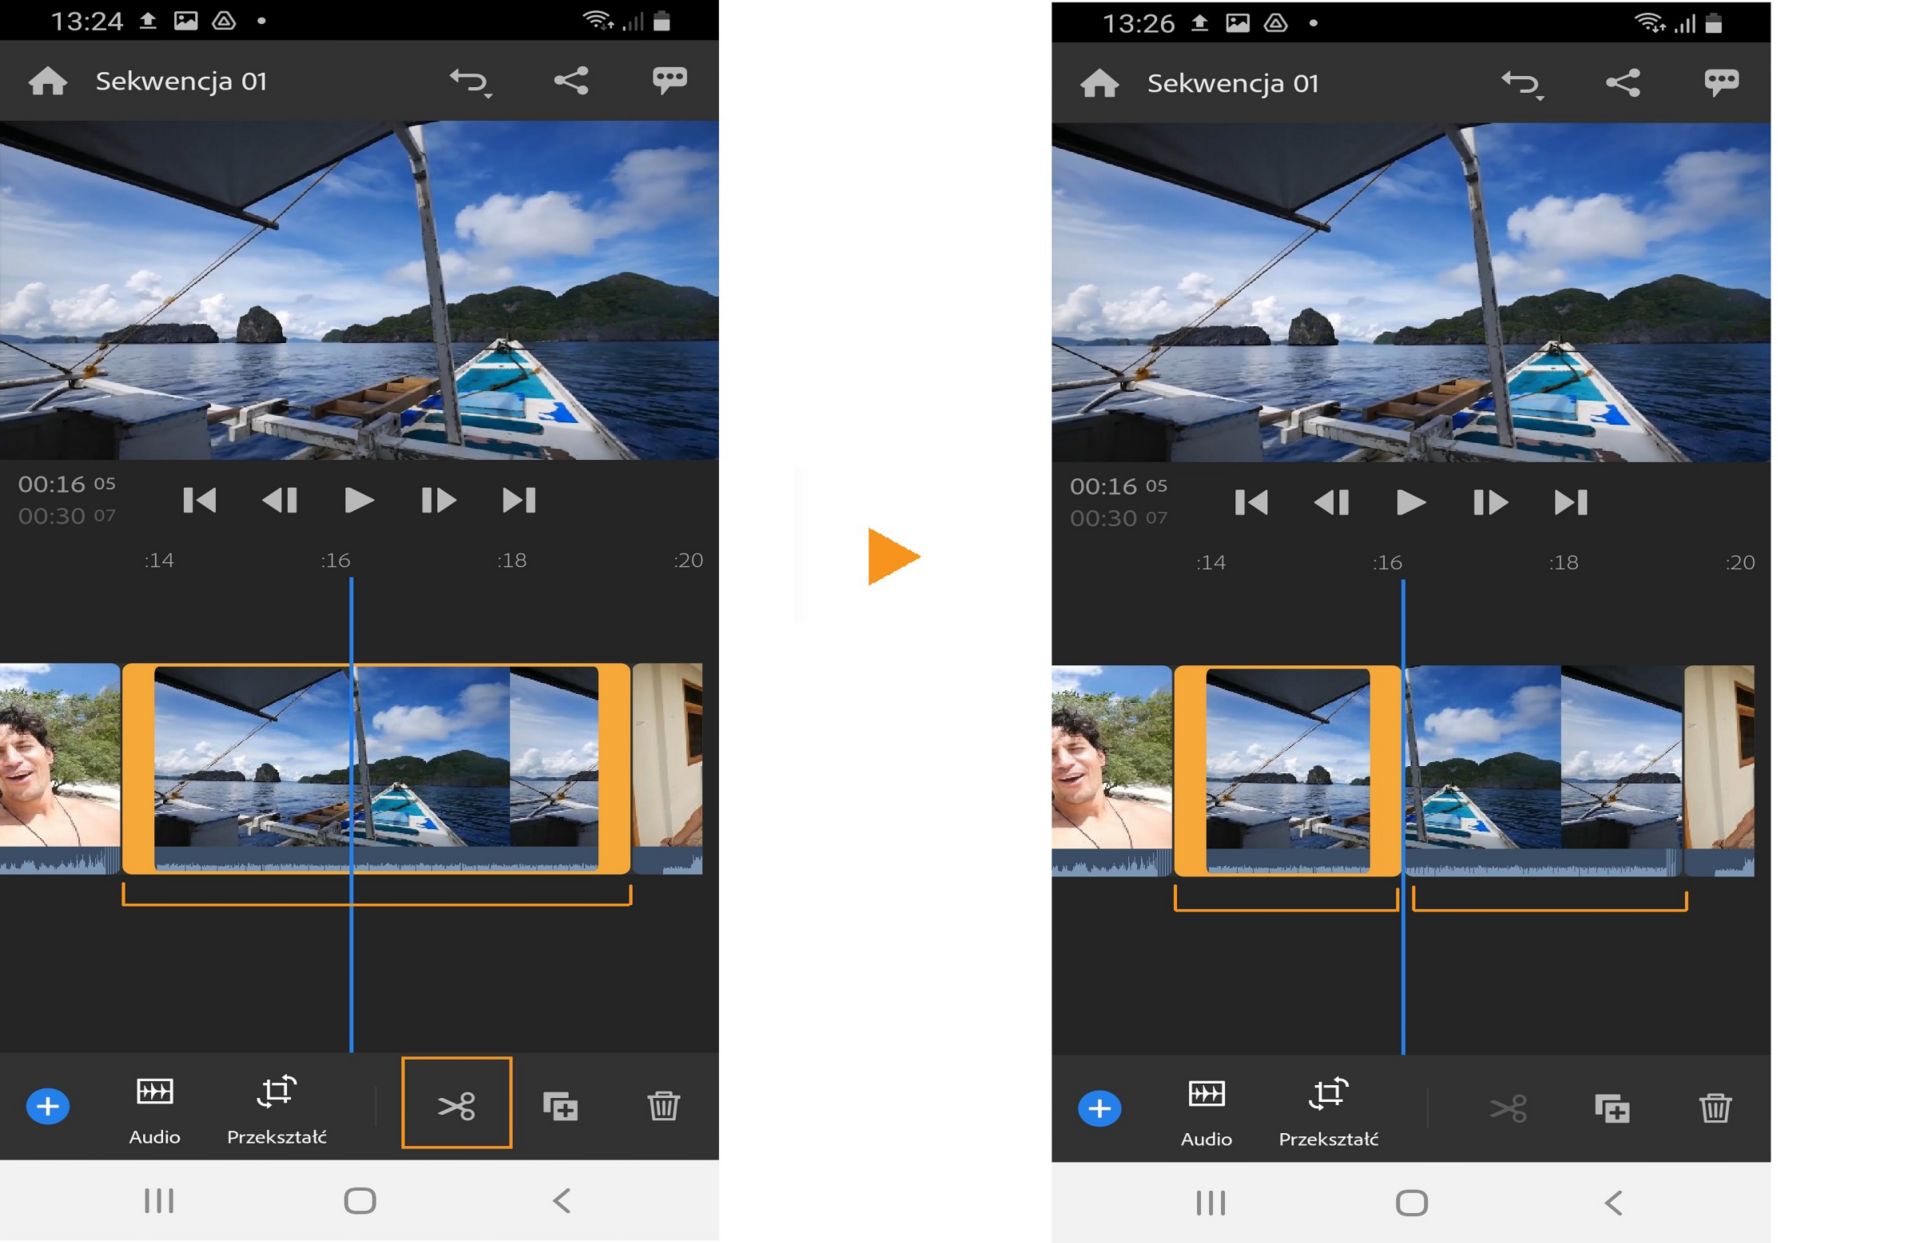Step forward one frame in right player
The height and width of the screenshot is (1243, 1920).
[x=1490, y=502]
